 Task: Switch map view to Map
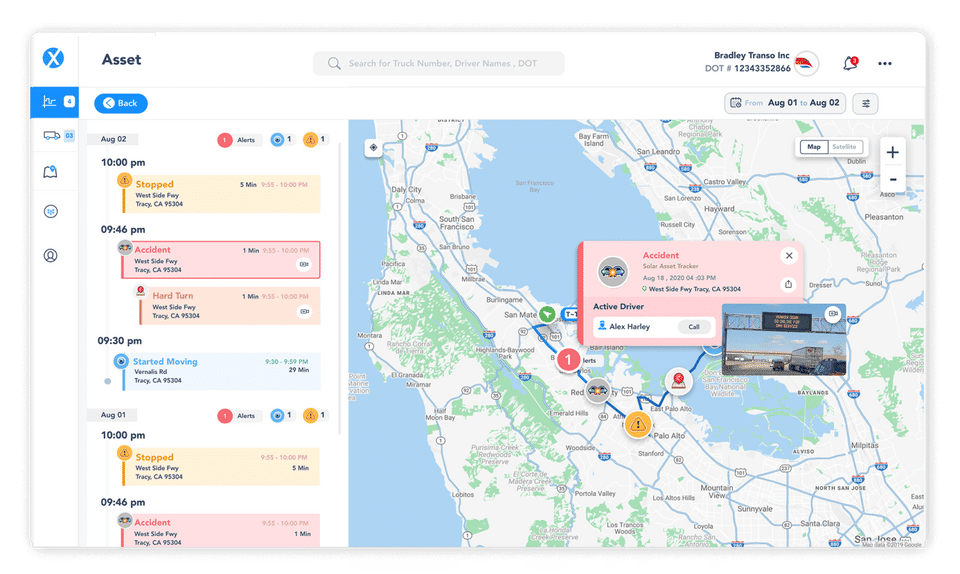coord(814,147)
